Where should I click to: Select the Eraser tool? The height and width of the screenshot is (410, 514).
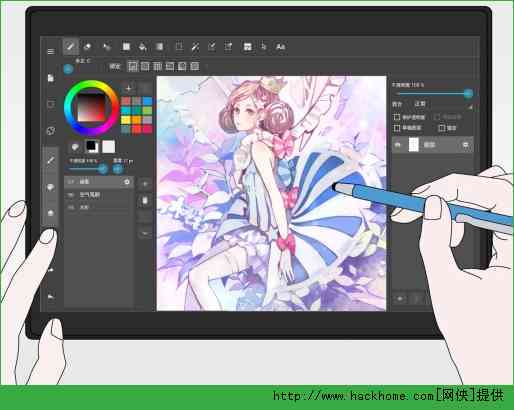[x=88, y=47]
